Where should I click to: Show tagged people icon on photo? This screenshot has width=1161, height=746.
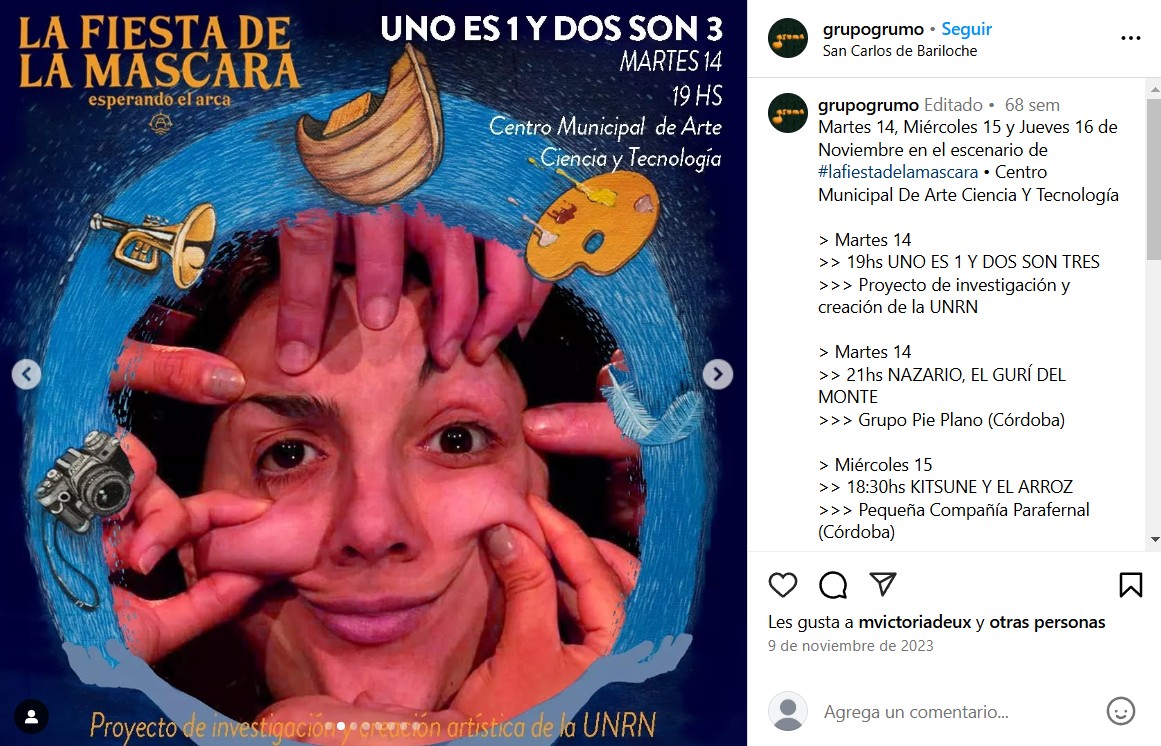point(32,716)
